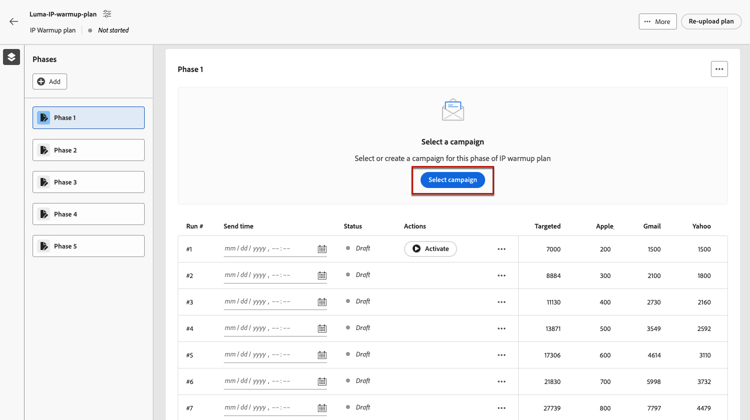Open run #2 more actions menu
Viewport: 750px width, 420px height.
click(501, 275)
